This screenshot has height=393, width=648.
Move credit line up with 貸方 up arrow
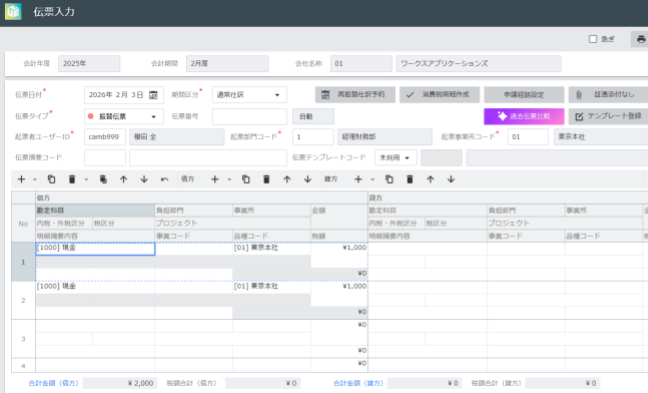[x=430, y=179]
